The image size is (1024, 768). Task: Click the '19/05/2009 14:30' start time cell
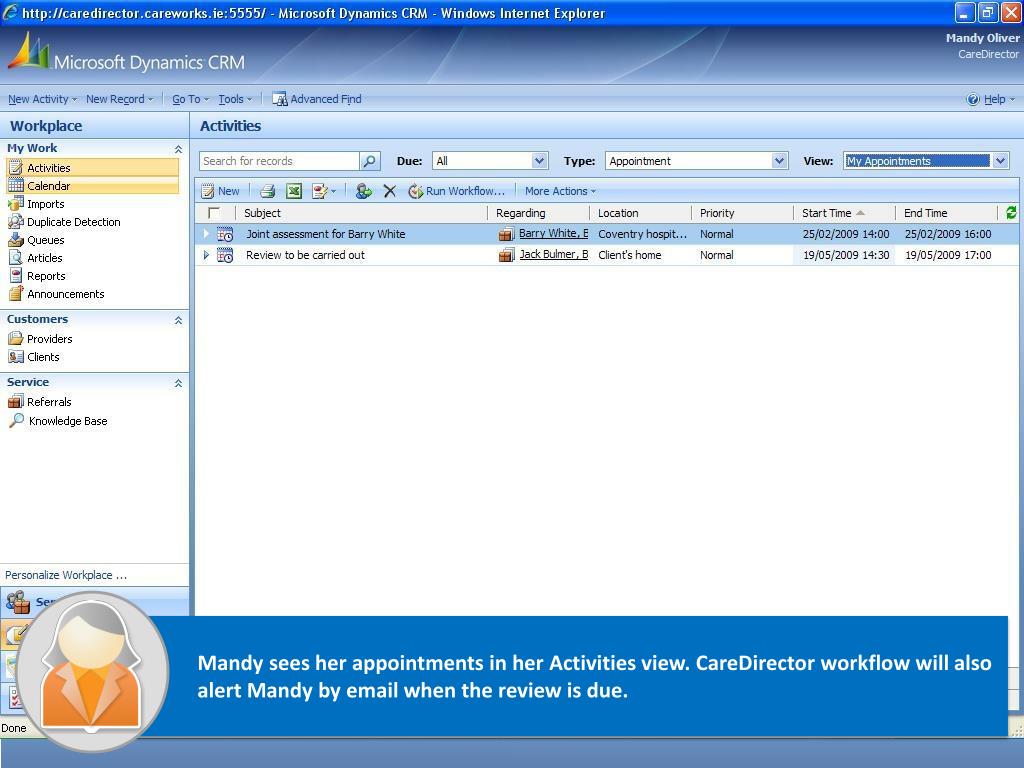(846, 255)
